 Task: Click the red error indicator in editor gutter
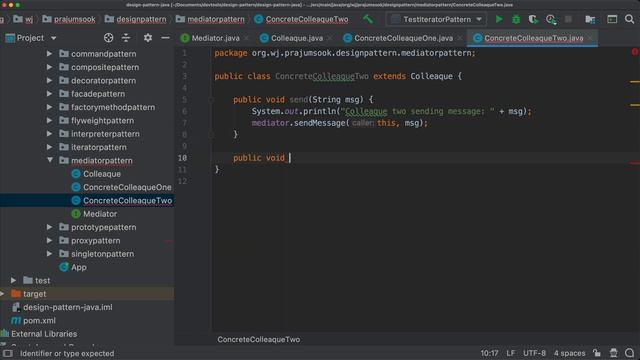(x=635, y=52)
